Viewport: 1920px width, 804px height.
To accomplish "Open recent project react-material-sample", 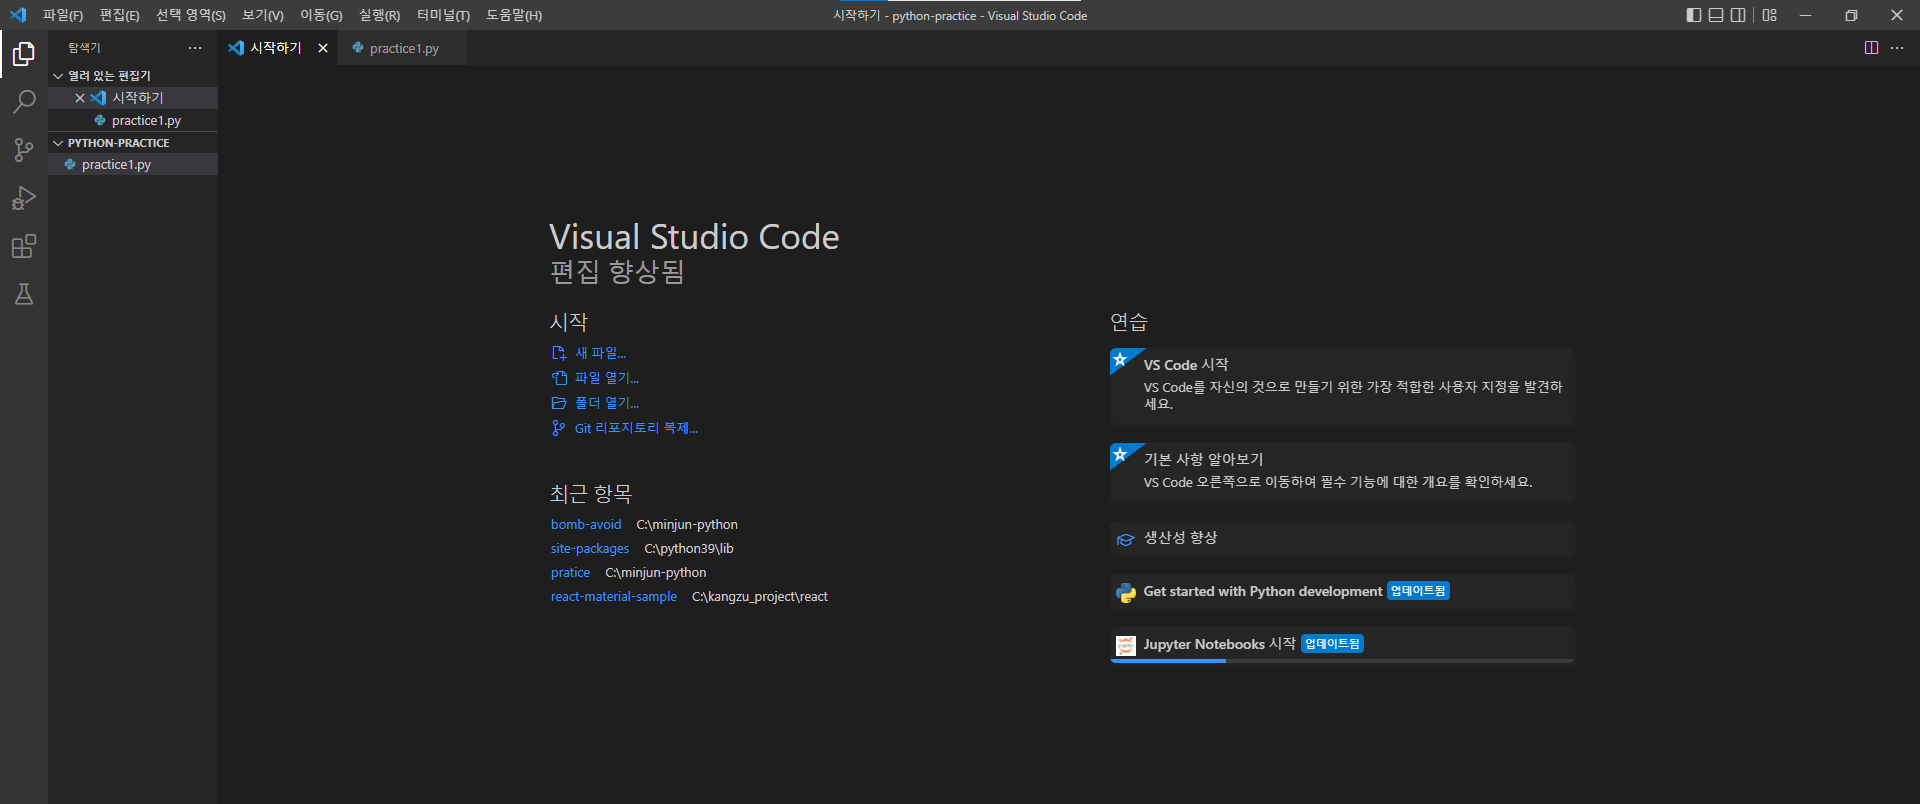I will tap(614, 597).
